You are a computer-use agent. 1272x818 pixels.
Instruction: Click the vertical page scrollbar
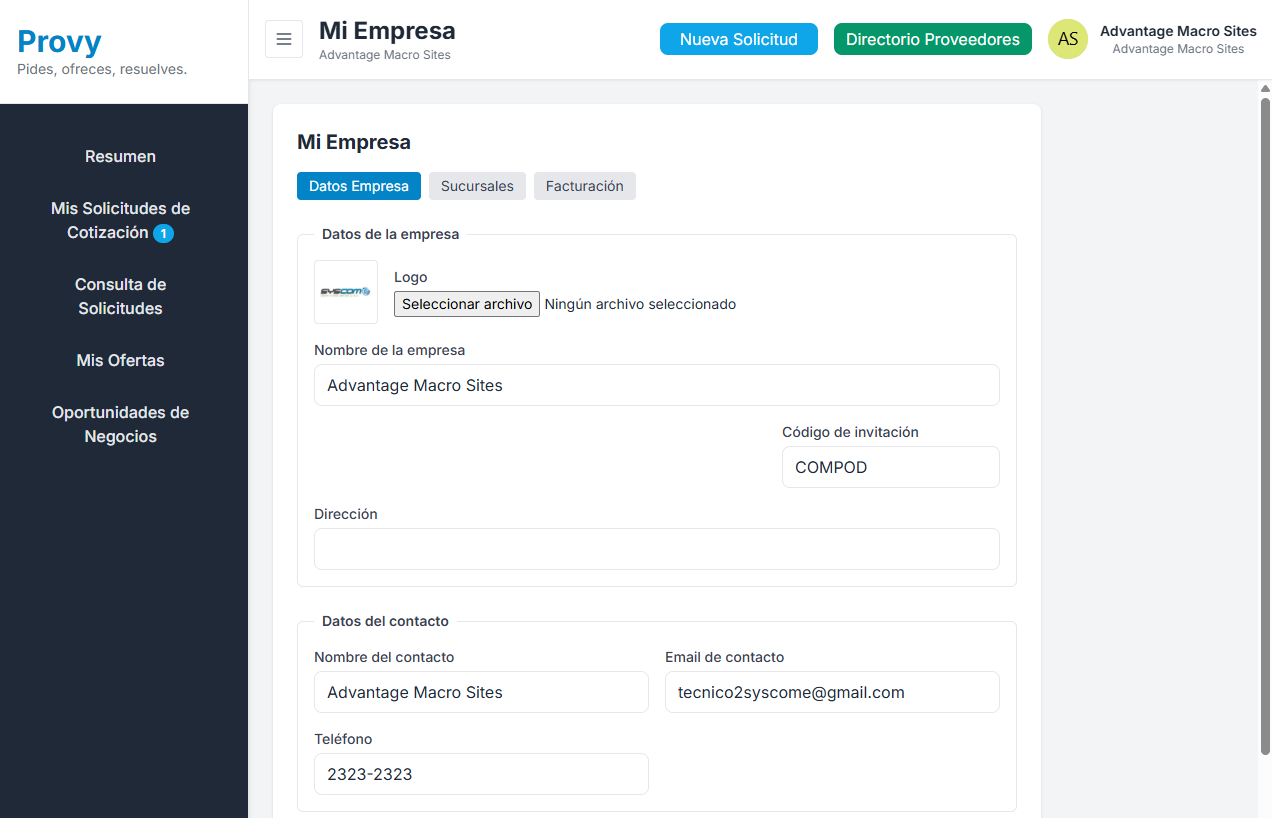1264,420
